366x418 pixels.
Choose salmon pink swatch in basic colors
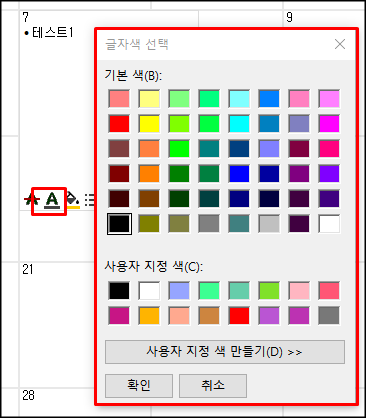[x=119, y=99]
